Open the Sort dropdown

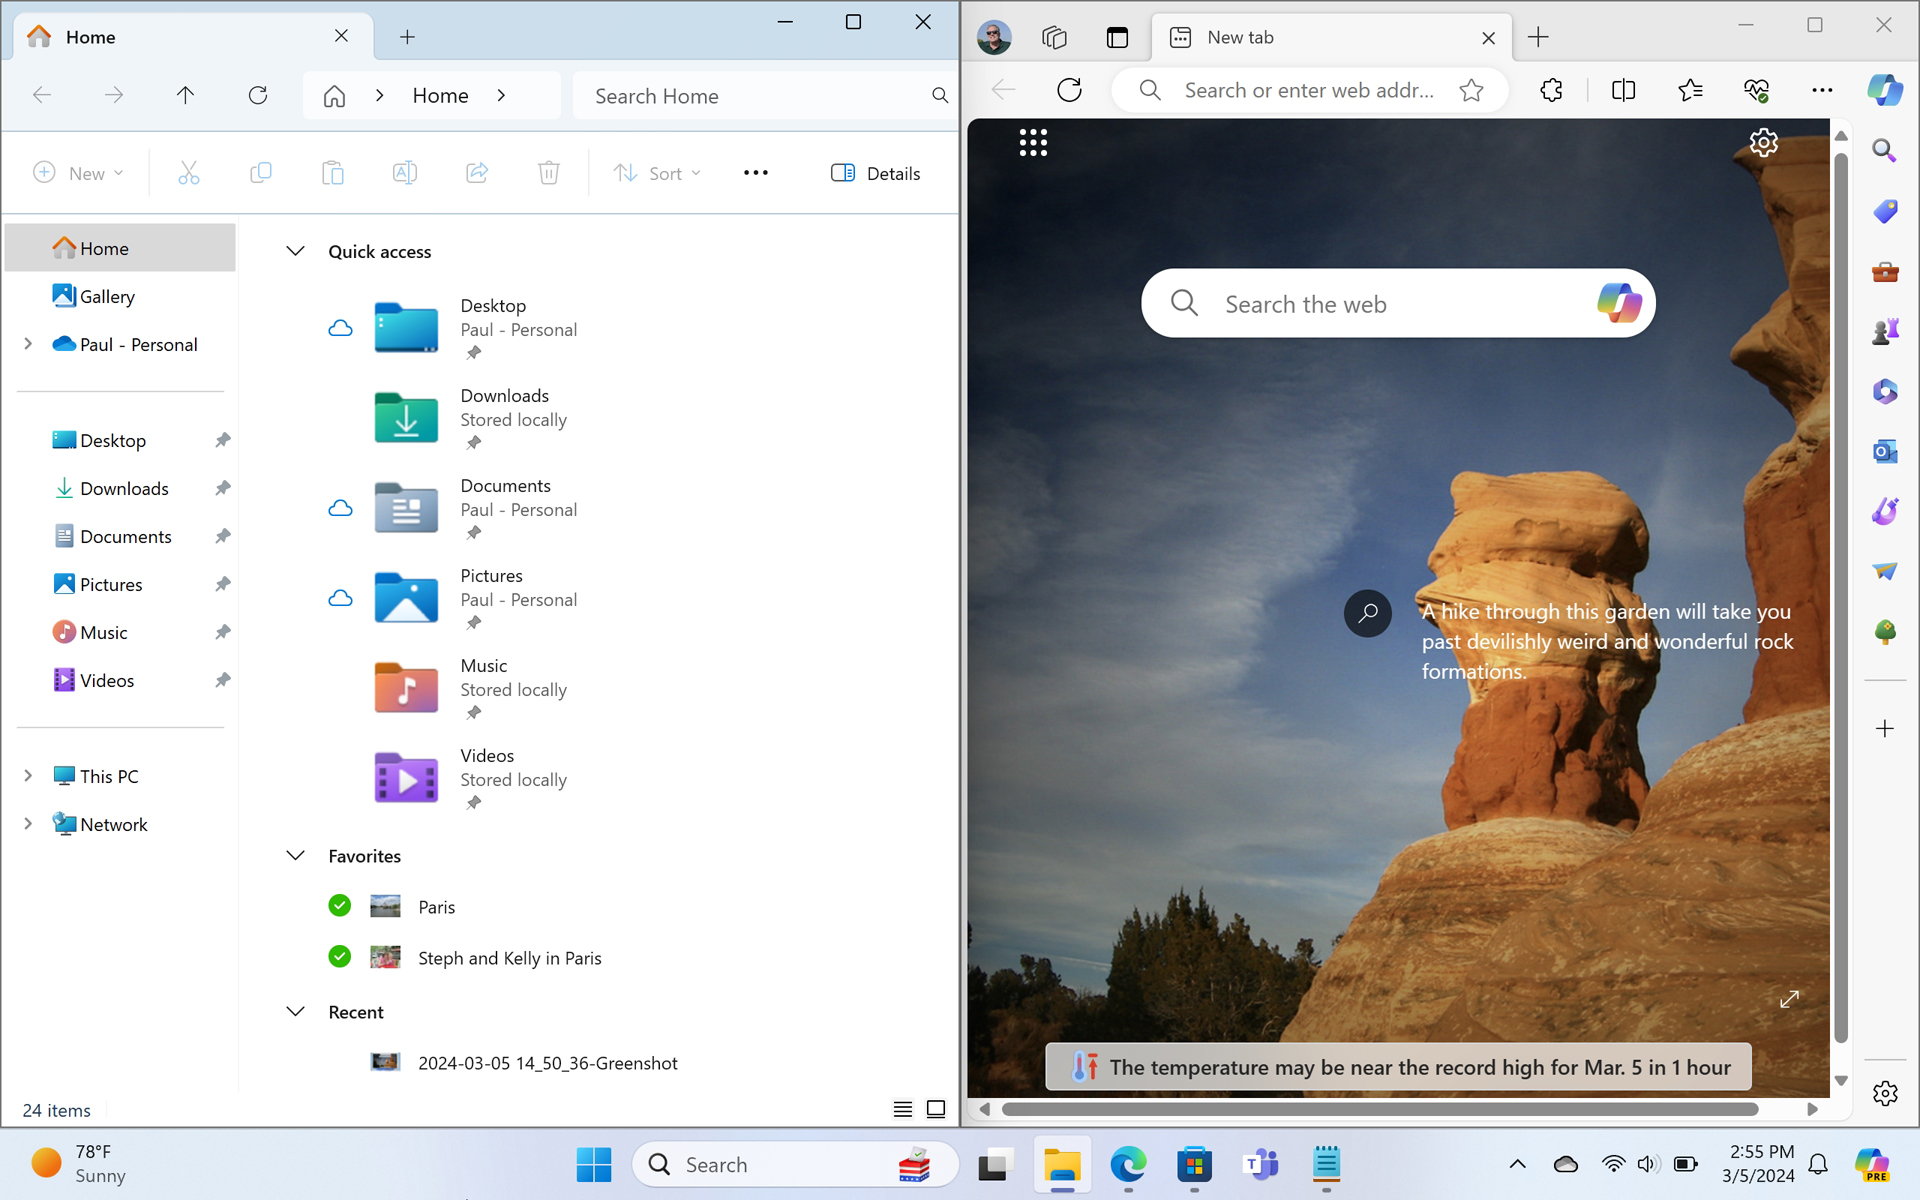pos(657,173)
